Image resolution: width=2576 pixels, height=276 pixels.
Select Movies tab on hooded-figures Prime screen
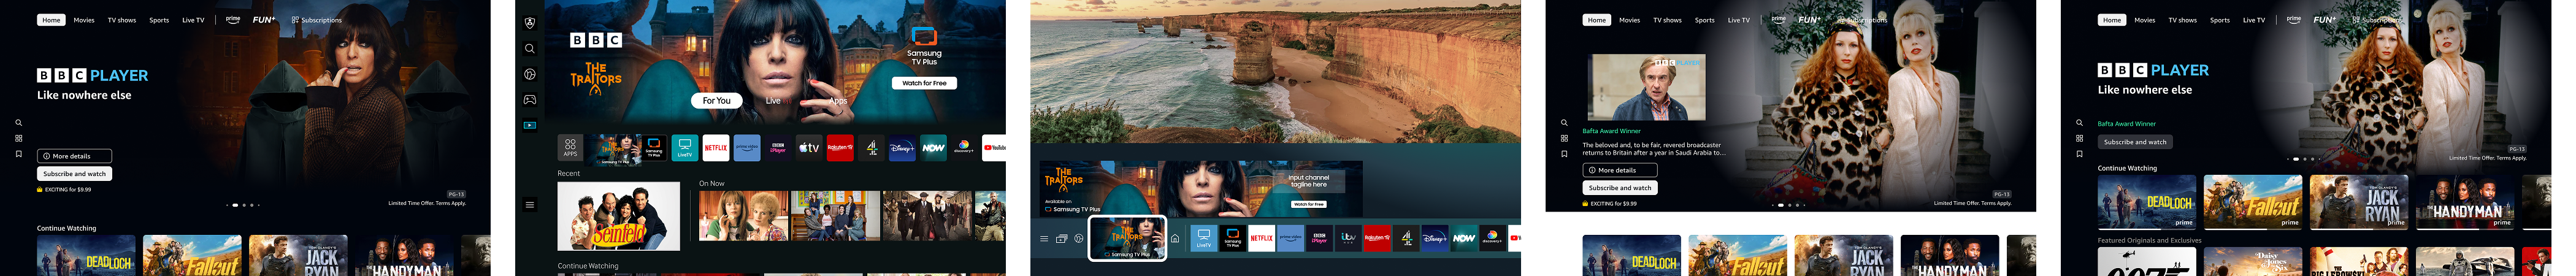tap(84, 20)
